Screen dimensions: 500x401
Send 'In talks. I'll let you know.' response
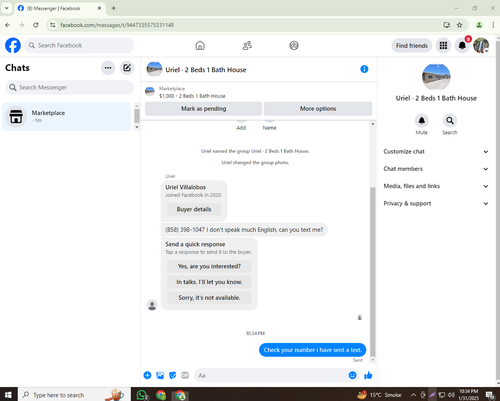coord(209,282)
